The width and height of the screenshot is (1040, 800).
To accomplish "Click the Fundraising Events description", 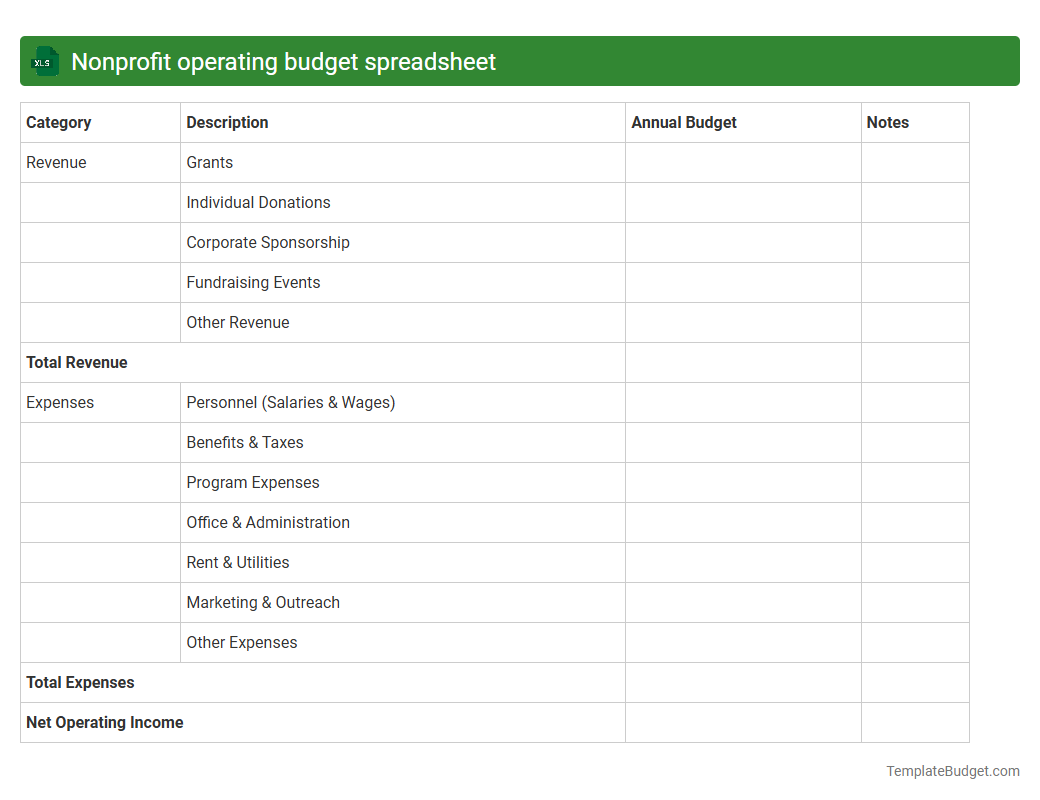I will tap(253, 282).
